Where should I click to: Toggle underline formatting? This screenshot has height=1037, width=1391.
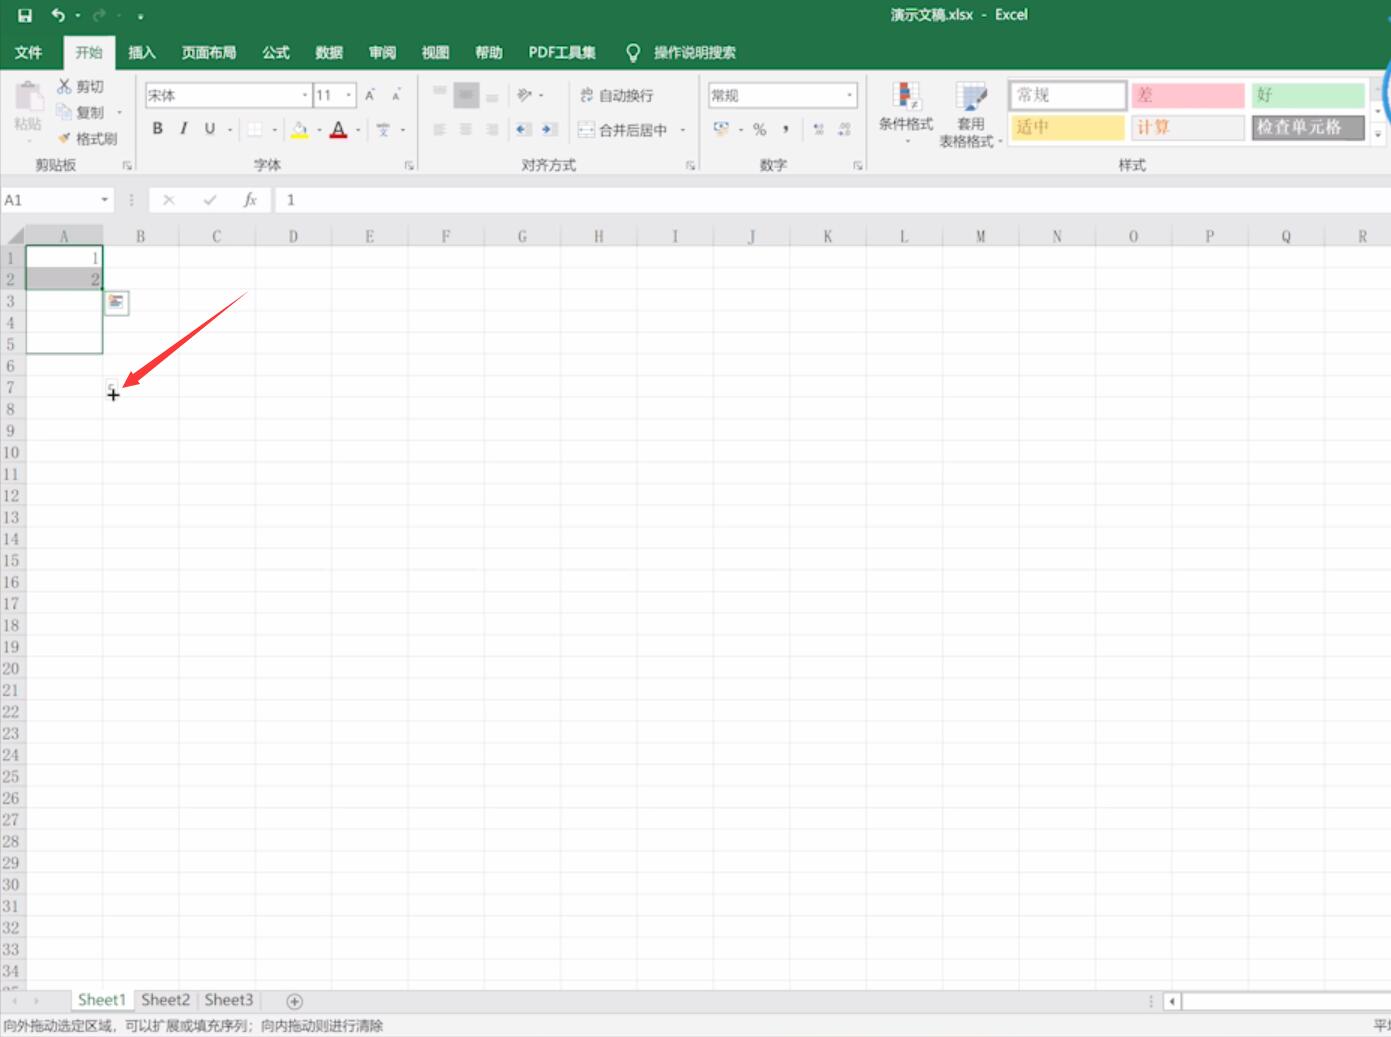(209, 129)
